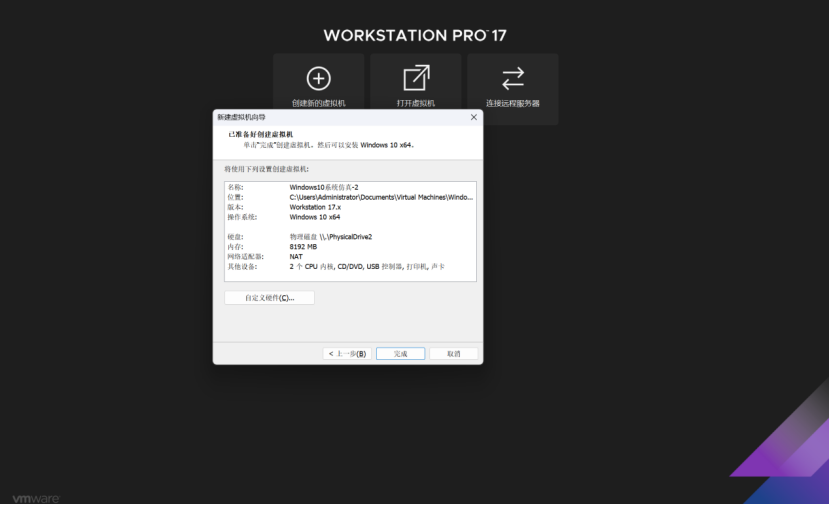
Task: Click 完成 to finish creating the VM
Action: (x=401, y=354)
